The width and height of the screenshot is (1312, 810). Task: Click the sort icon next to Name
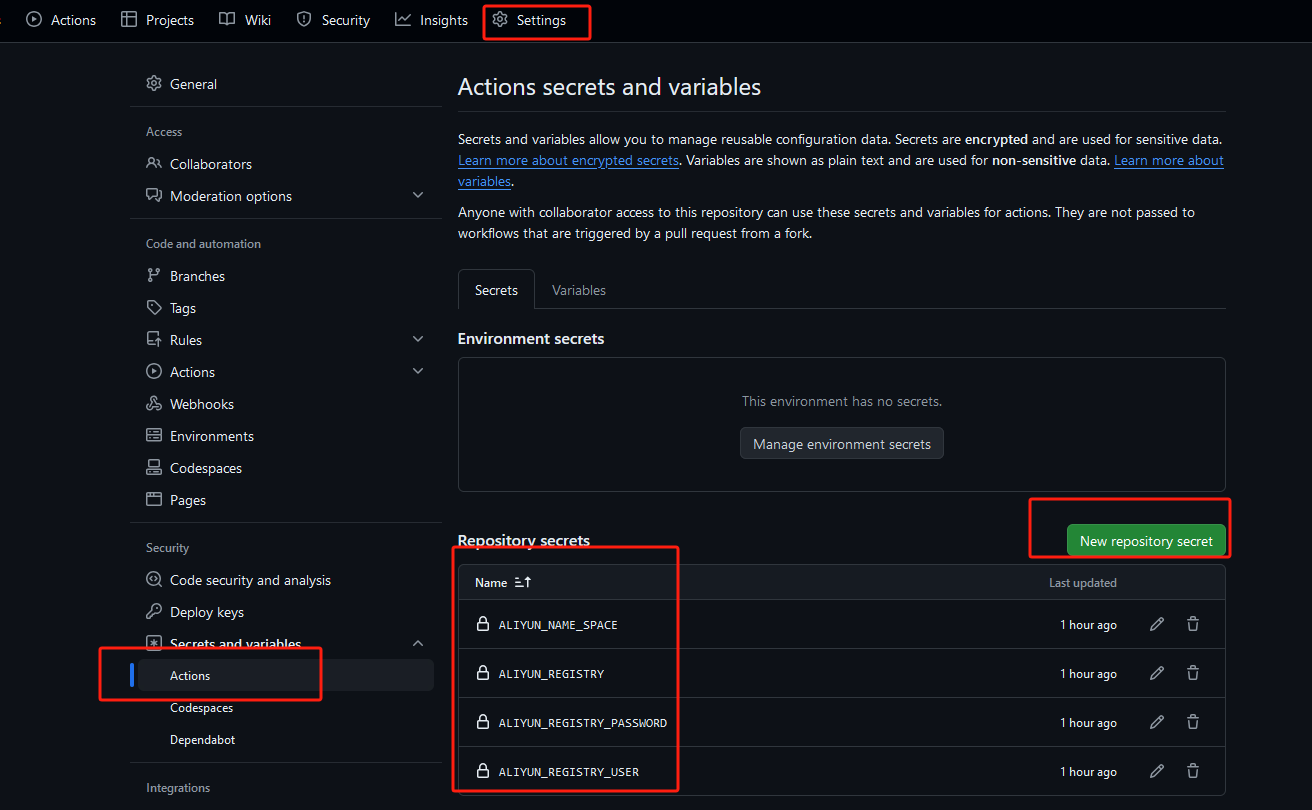[523, 582]
